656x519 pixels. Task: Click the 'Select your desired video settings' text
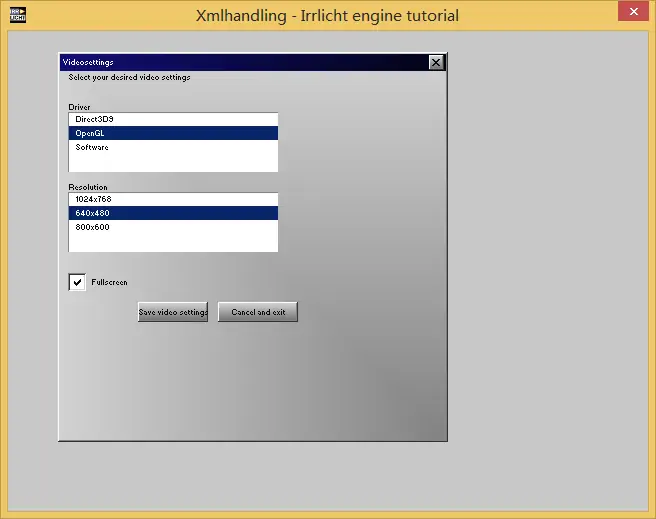(x=129, y=77)
